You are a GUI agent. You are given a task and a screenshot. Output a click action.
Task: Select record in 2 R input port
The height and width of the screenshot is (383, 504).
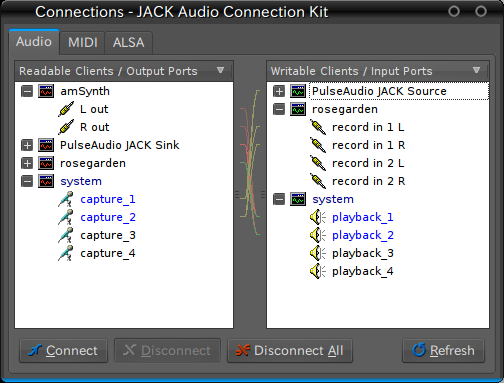point(368,181)
